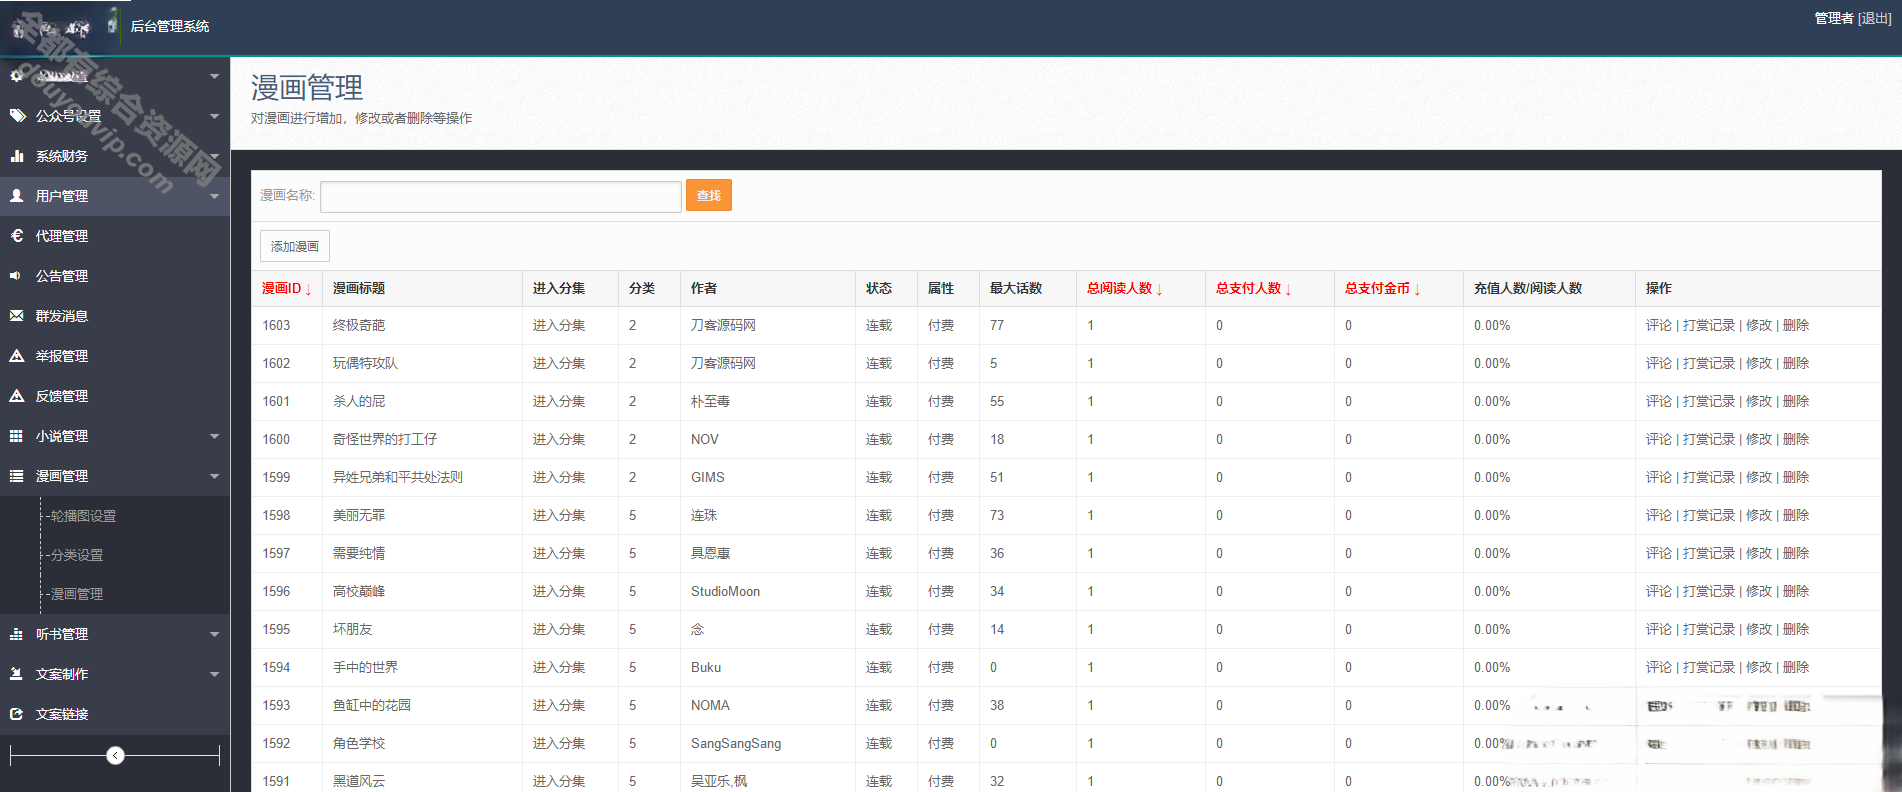1902x792 pixels.
Task: Open the 群发消息 menu
Action: click(115, 316)
